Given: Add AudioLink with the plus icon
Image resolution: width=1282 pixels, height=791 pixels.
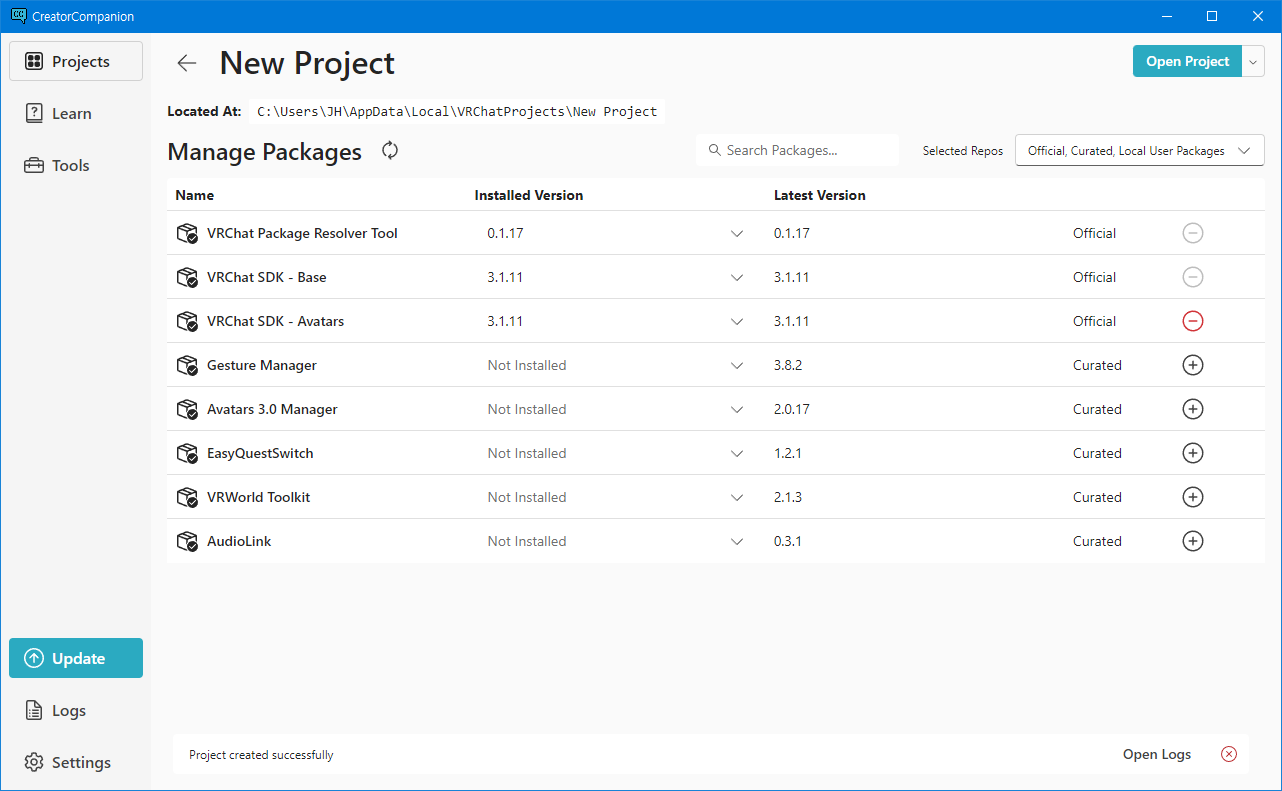Looking at the screenshot, I should 1192,541.
